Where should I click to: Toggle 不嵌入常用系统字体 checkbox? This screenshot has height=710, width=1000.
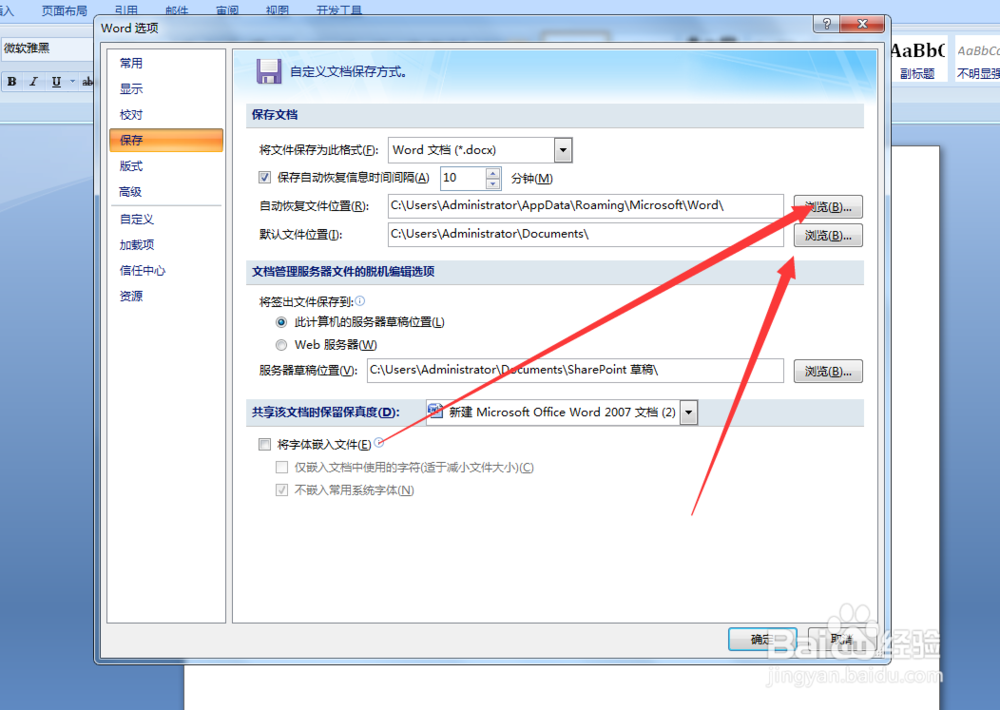coord(282,491)
